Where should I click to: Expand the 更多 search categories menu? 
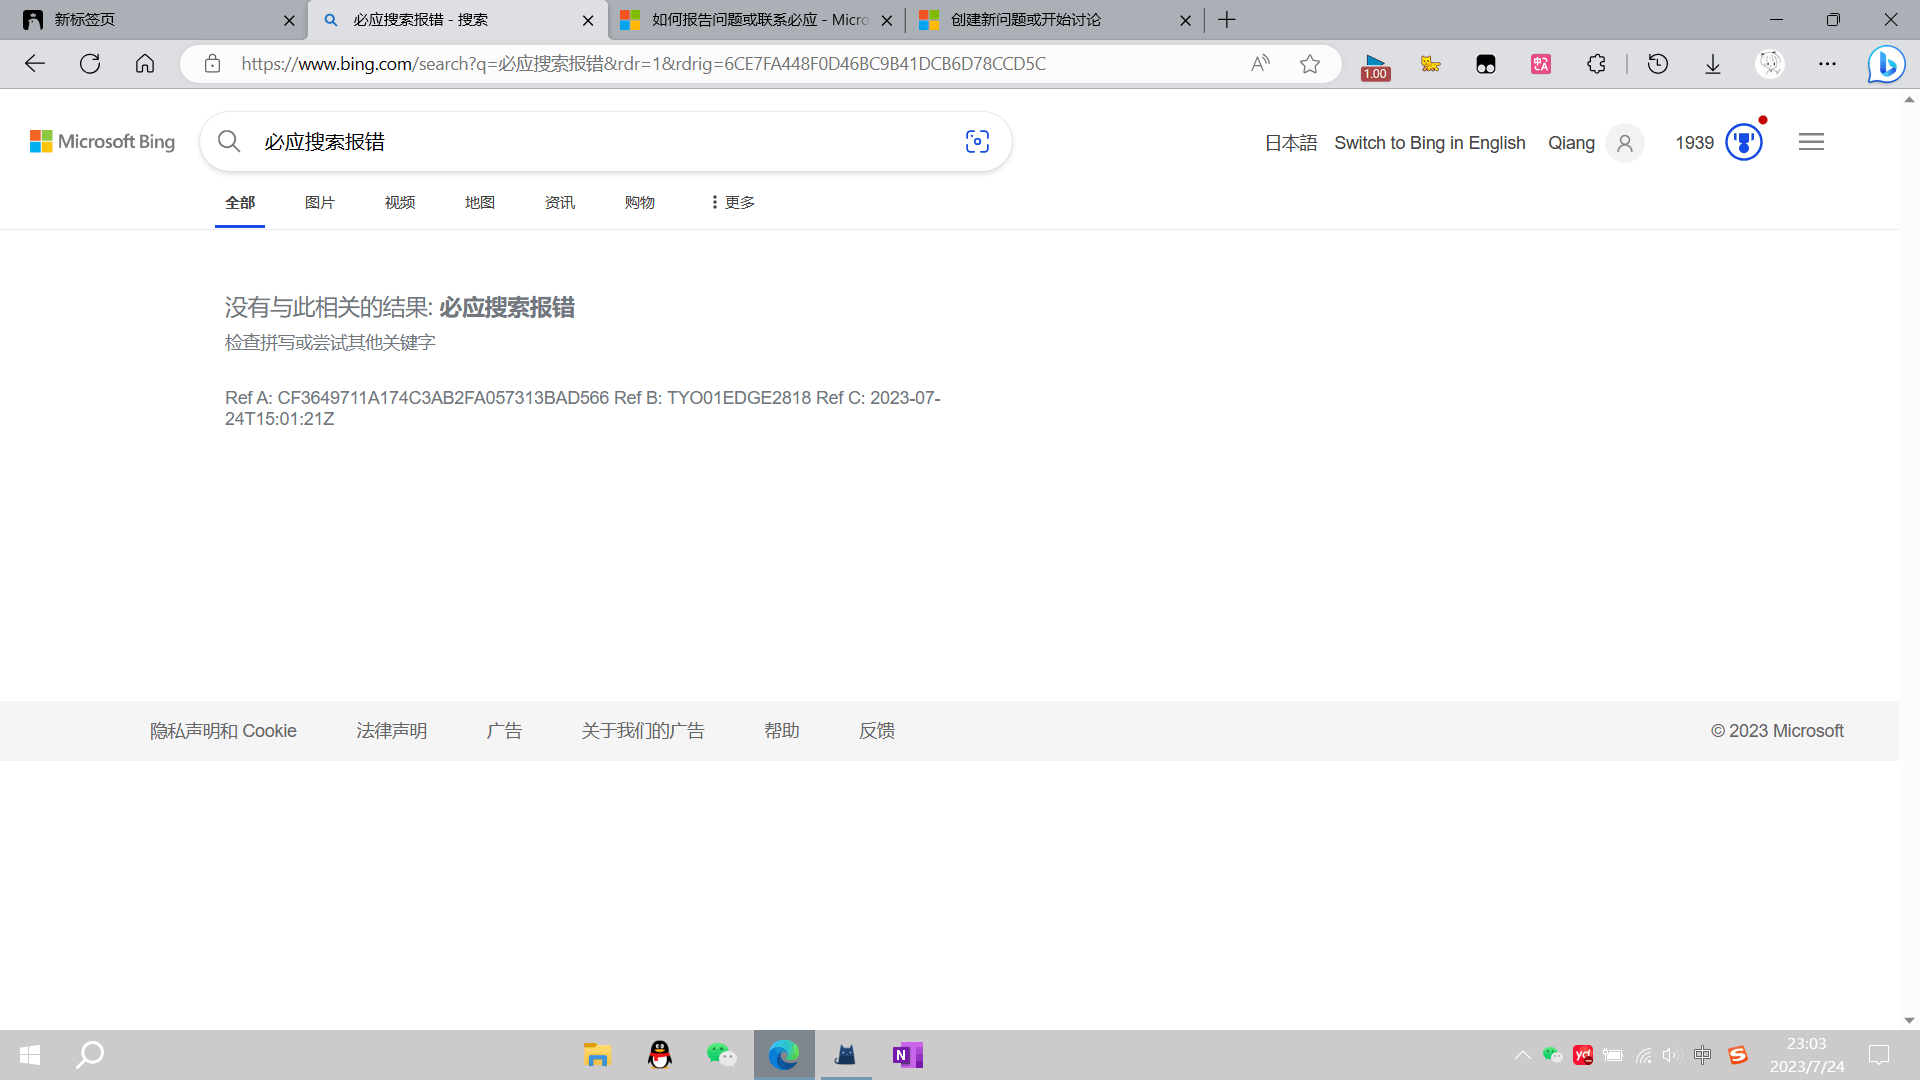(x=733, y=202)
